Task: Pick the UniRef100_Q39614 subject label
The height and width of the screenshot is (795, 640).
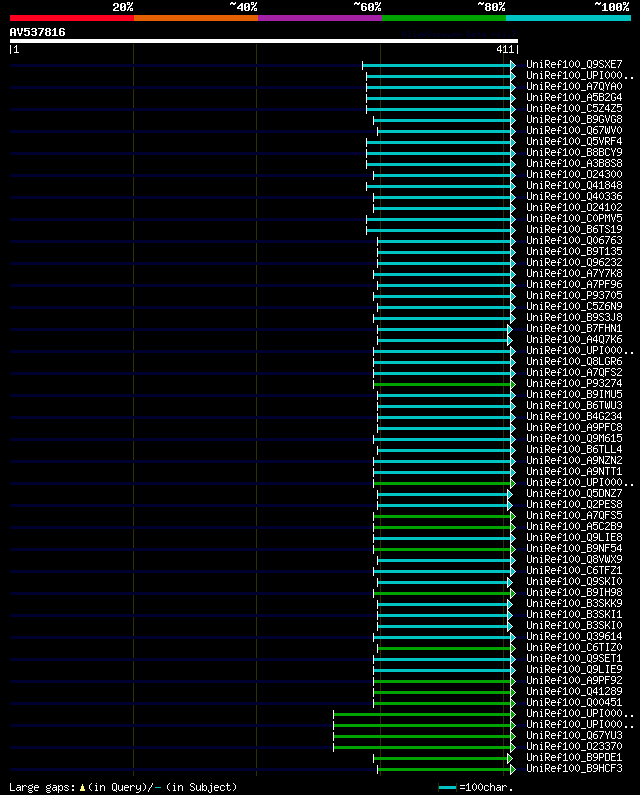Action: (x=574, y=637)
